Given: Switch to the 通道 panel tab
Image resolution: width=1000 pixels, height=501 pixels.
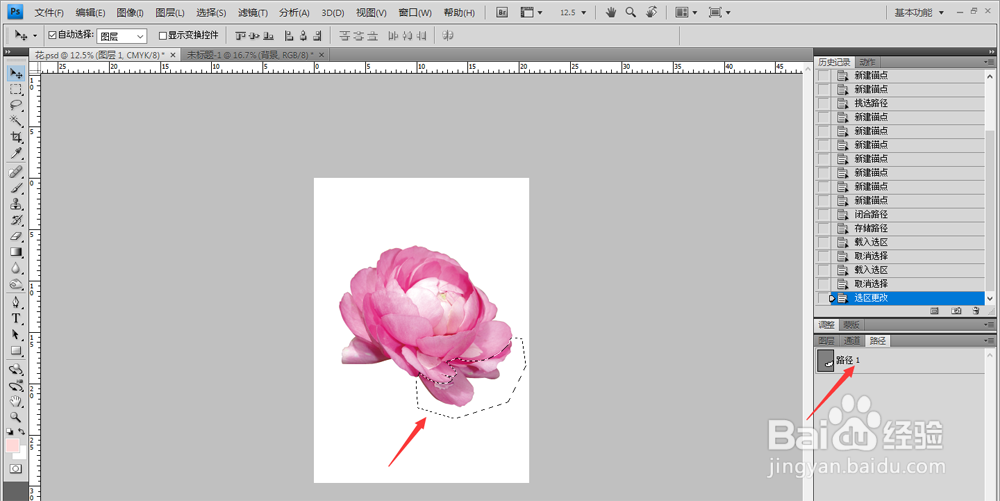Looking at the screenshot, I should [x=852, y=341].
